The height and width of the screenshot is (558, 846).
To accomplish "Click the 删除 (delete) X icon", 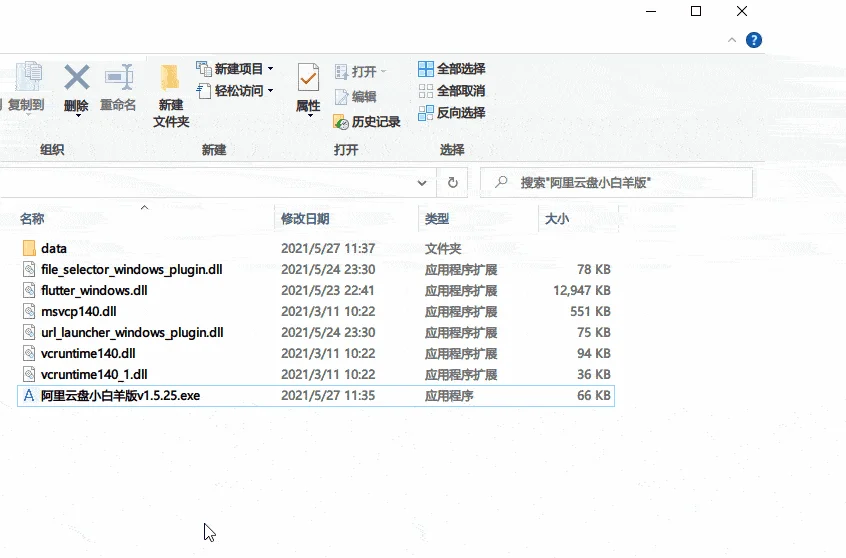I will (x=77, y=77).
